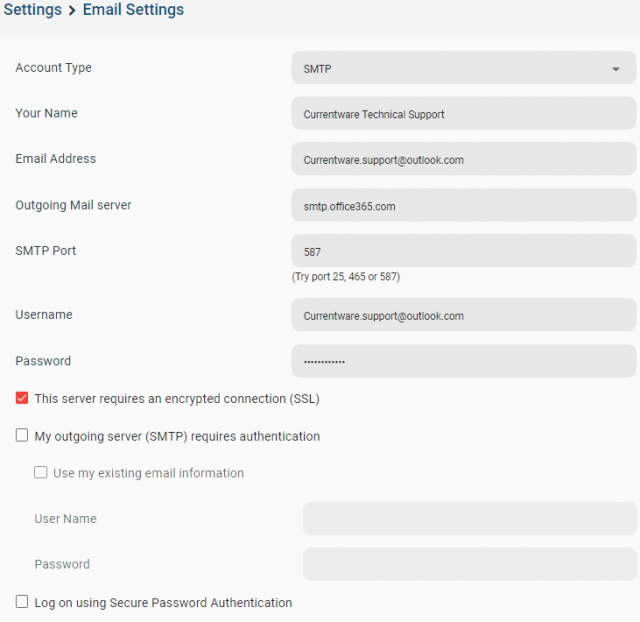Open the Account Type SMTP dropdown
This screenshot has width=640, height=622.
463,68
